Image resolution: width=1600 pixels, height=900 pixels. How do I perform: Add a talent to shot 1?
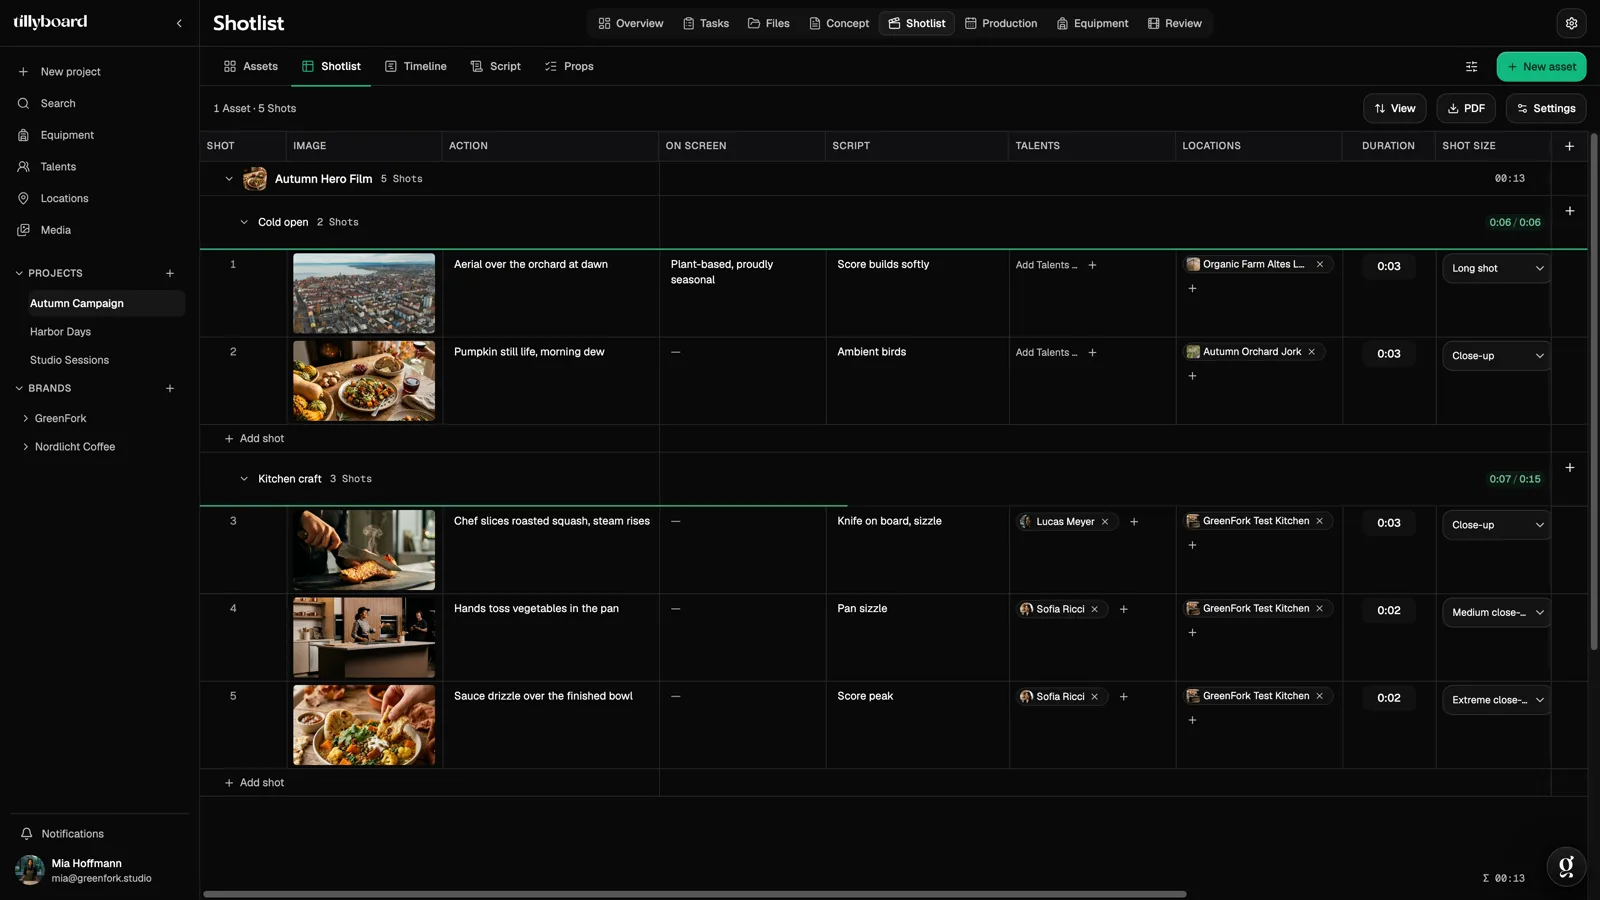[x=1092, y=265]
